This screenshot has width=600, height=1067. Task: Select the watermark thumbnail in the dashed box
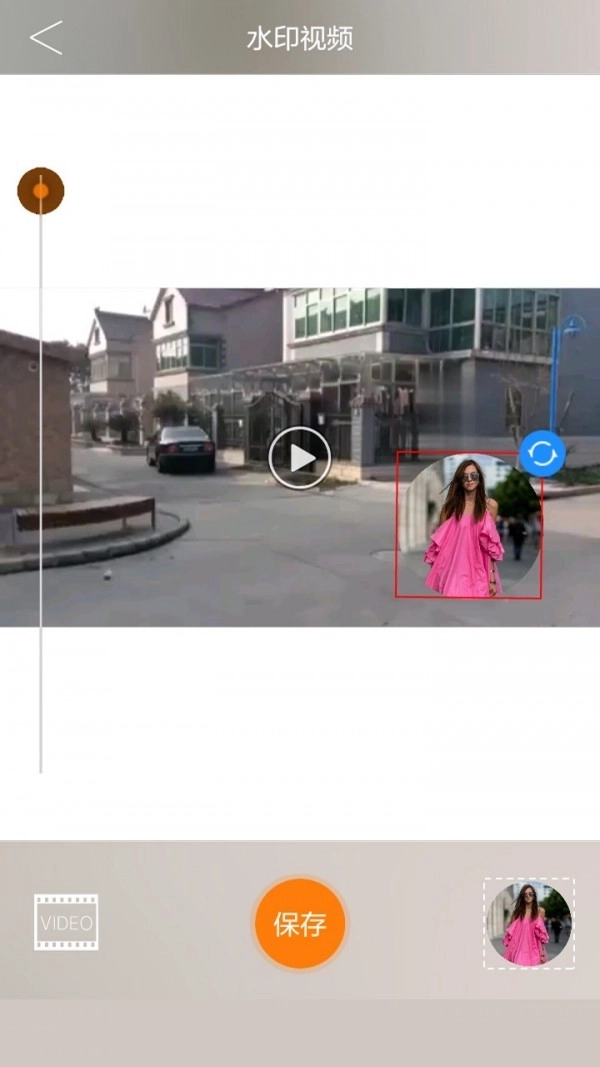(528, 923)
